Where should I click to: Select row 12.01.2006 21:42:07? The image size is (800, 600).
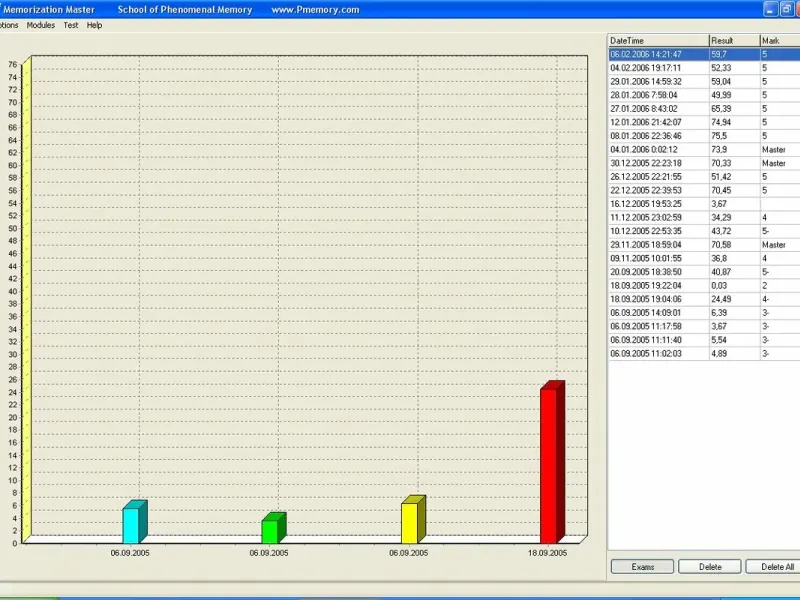coord(704,122)
